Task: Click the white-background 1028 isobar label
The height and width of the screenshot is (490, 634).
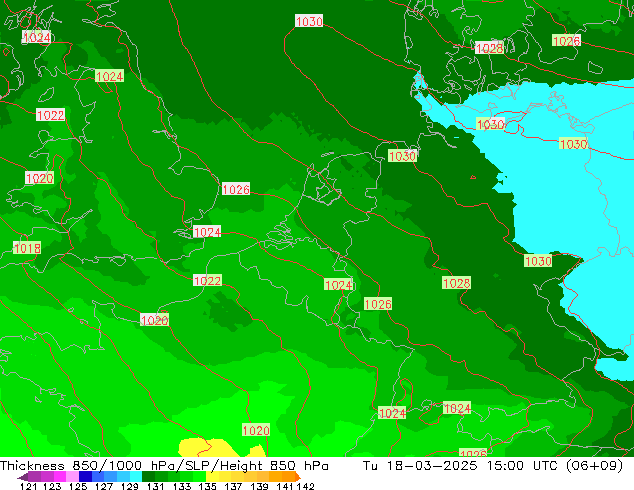Action: tap(489, 49)
